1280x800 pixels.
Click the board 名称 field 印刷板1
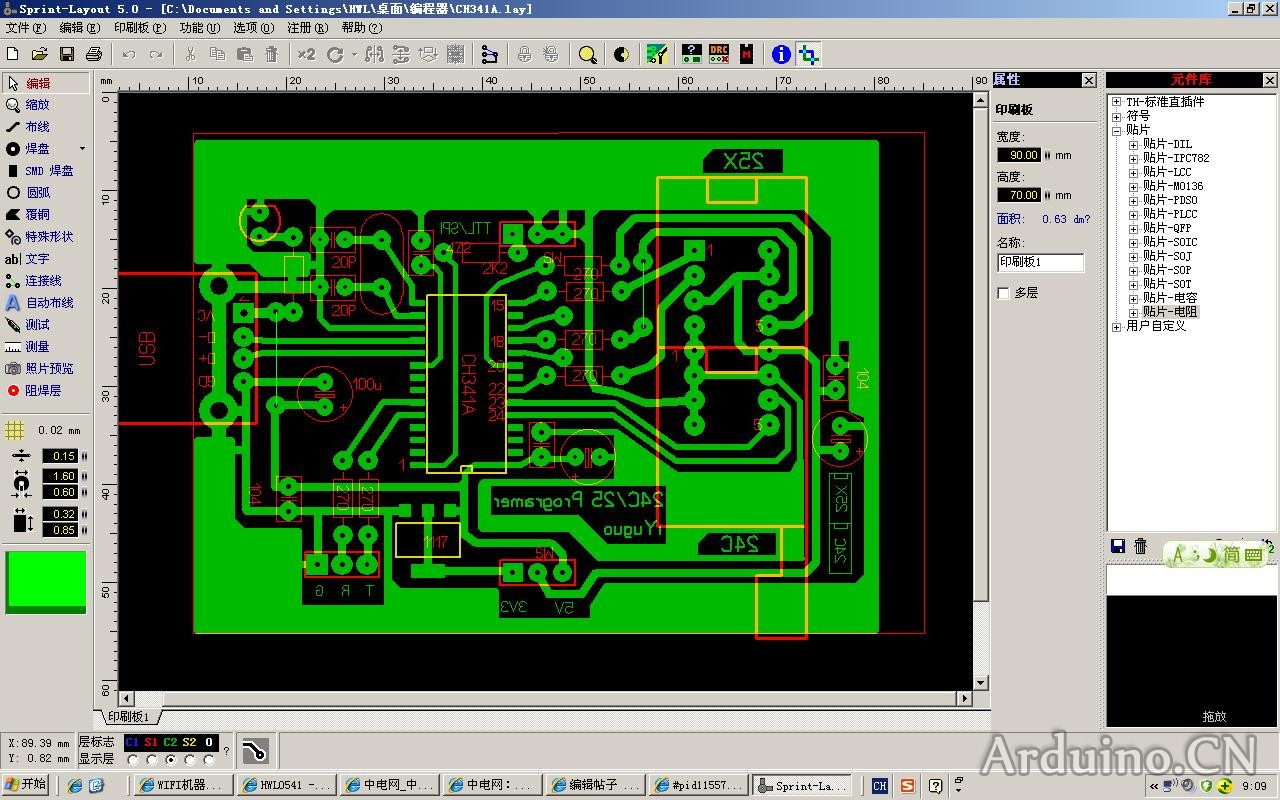point(1040,262)
